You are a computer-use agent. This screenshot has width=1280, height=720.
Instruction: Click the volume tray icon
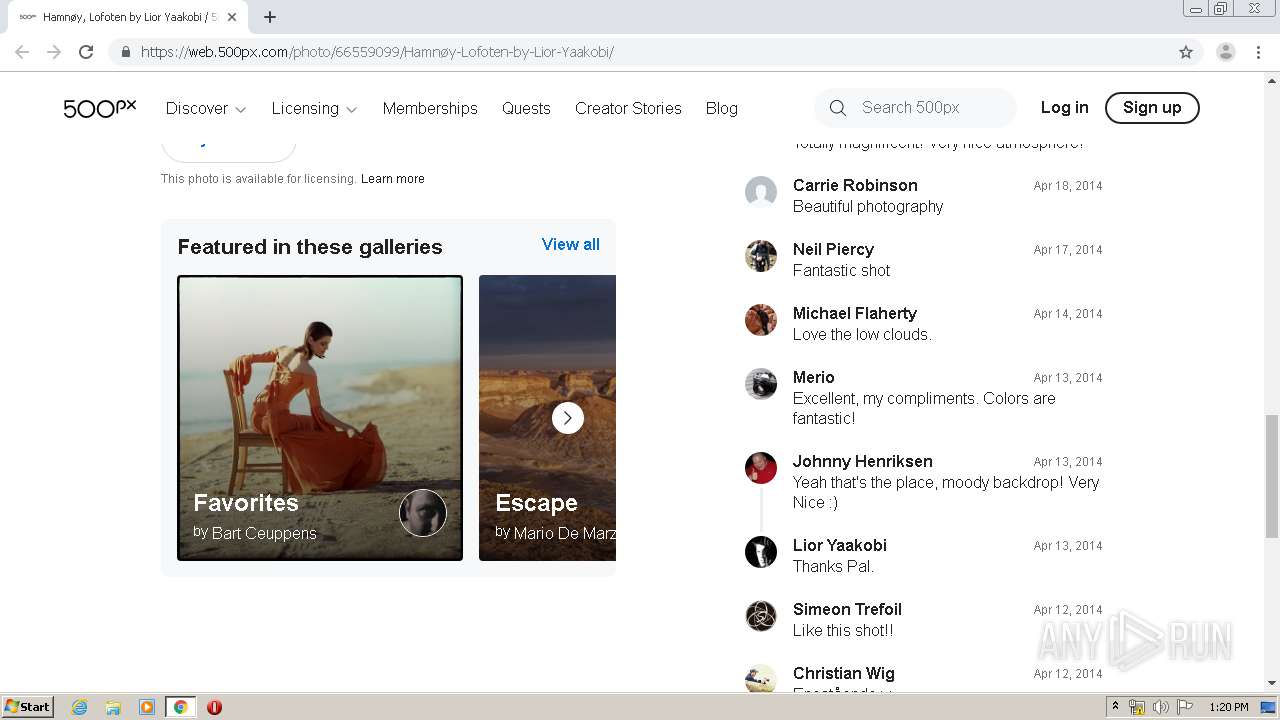tap(1160, 707)
